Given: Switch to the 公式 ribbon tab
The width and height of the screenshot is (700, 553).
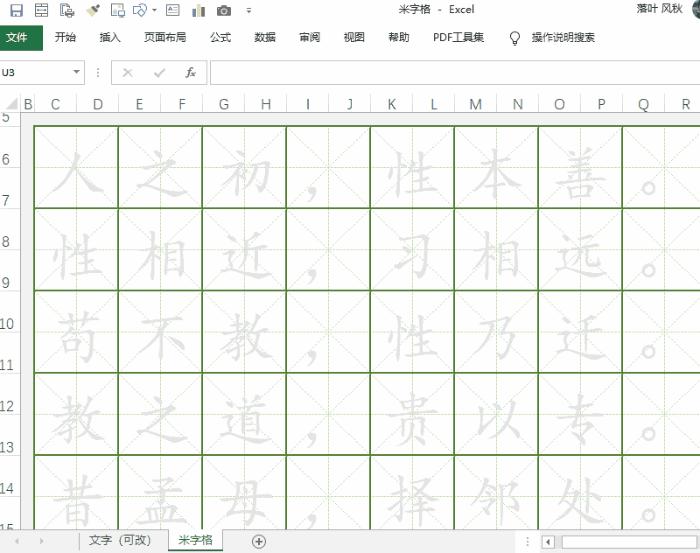Looking at the screenshot, I should coord(221,37).
